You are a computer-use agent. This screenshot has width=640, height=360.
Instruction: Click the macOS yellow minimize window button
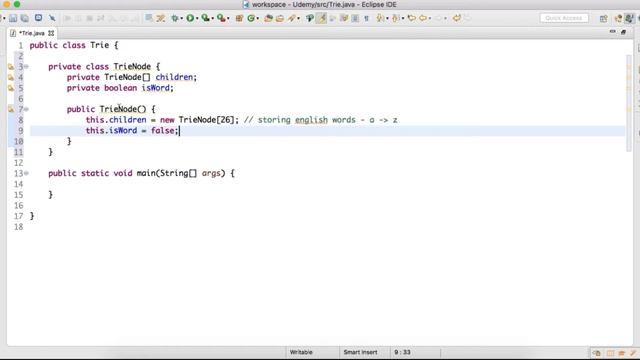(x=7, y=4)
